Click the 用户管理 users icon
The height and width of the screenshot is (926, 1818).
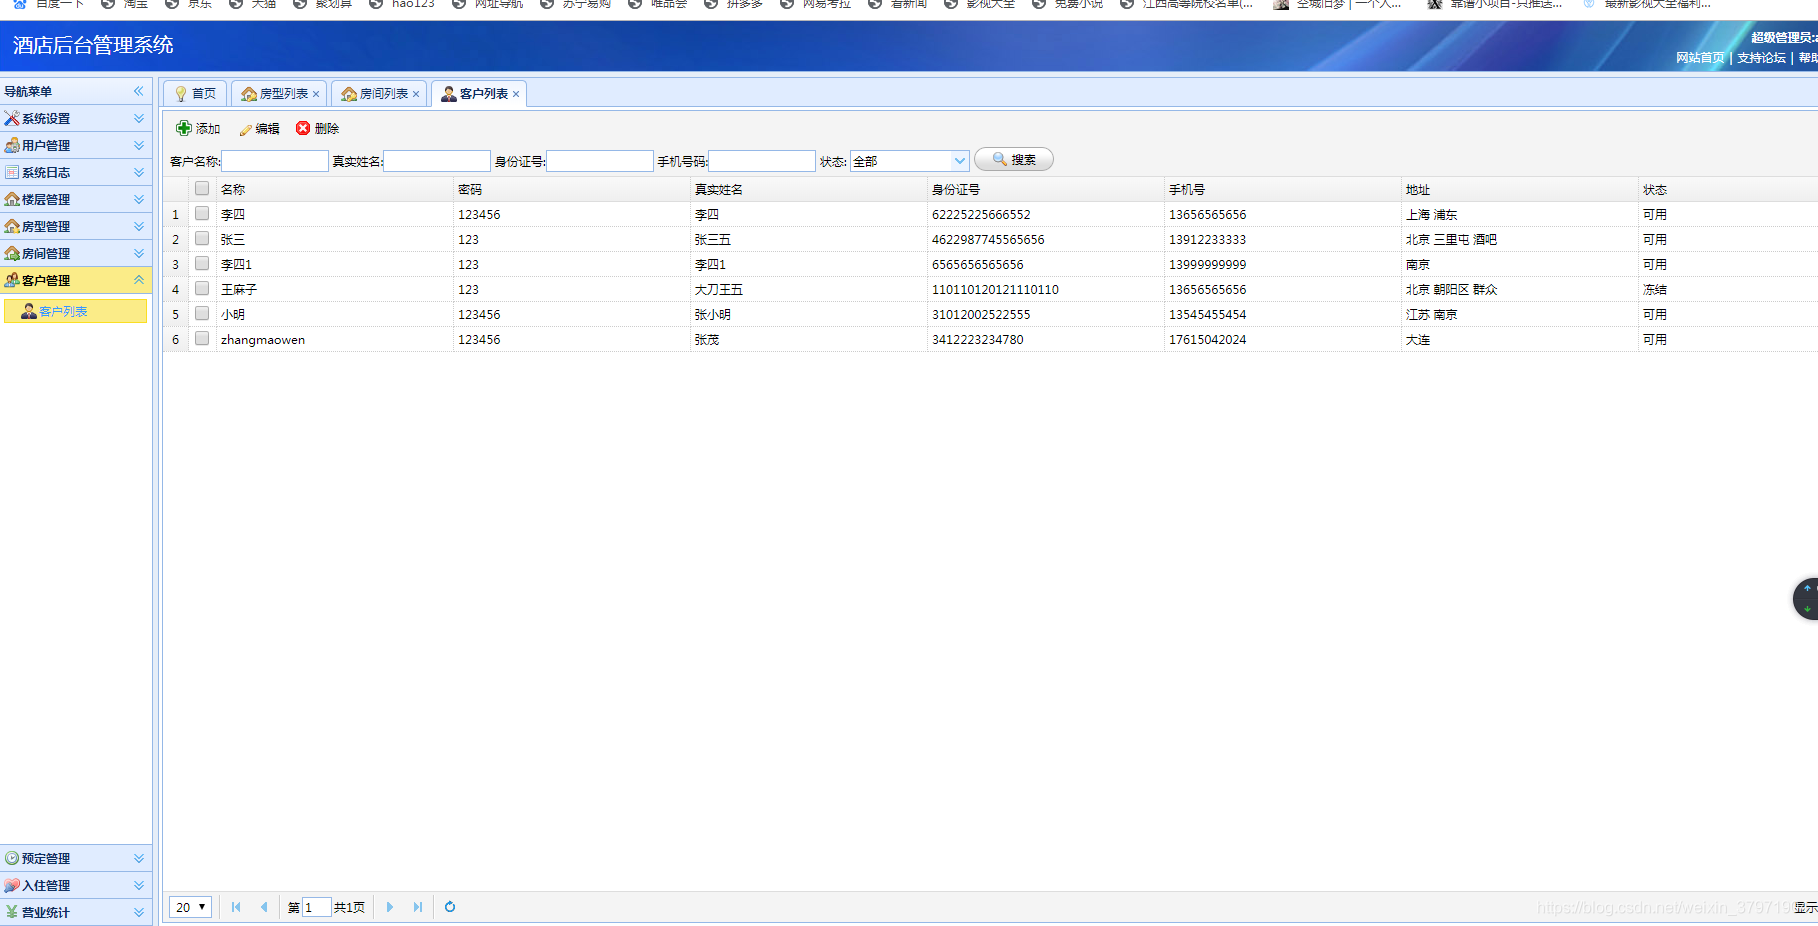click(12, 145)
